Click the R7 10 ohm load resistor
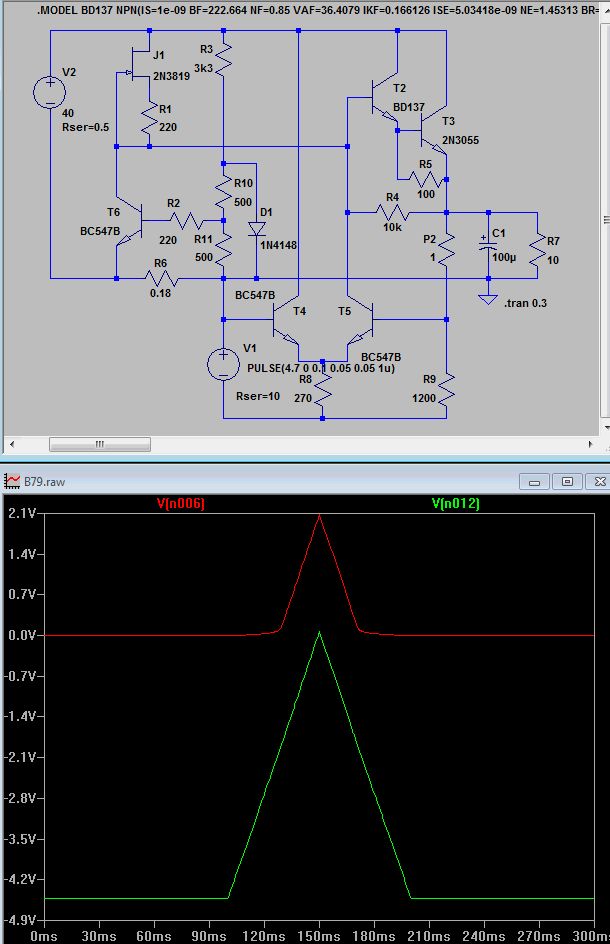The width and height of the screenshot is (610, 944). click(x=537, y=250)
